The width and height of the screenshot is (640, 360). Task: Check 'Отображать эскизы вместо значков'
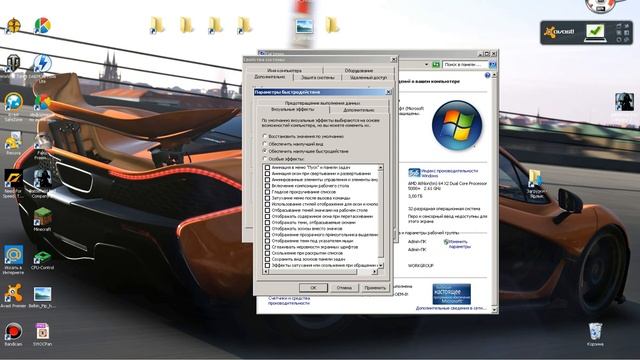click(x=267, y=229)
